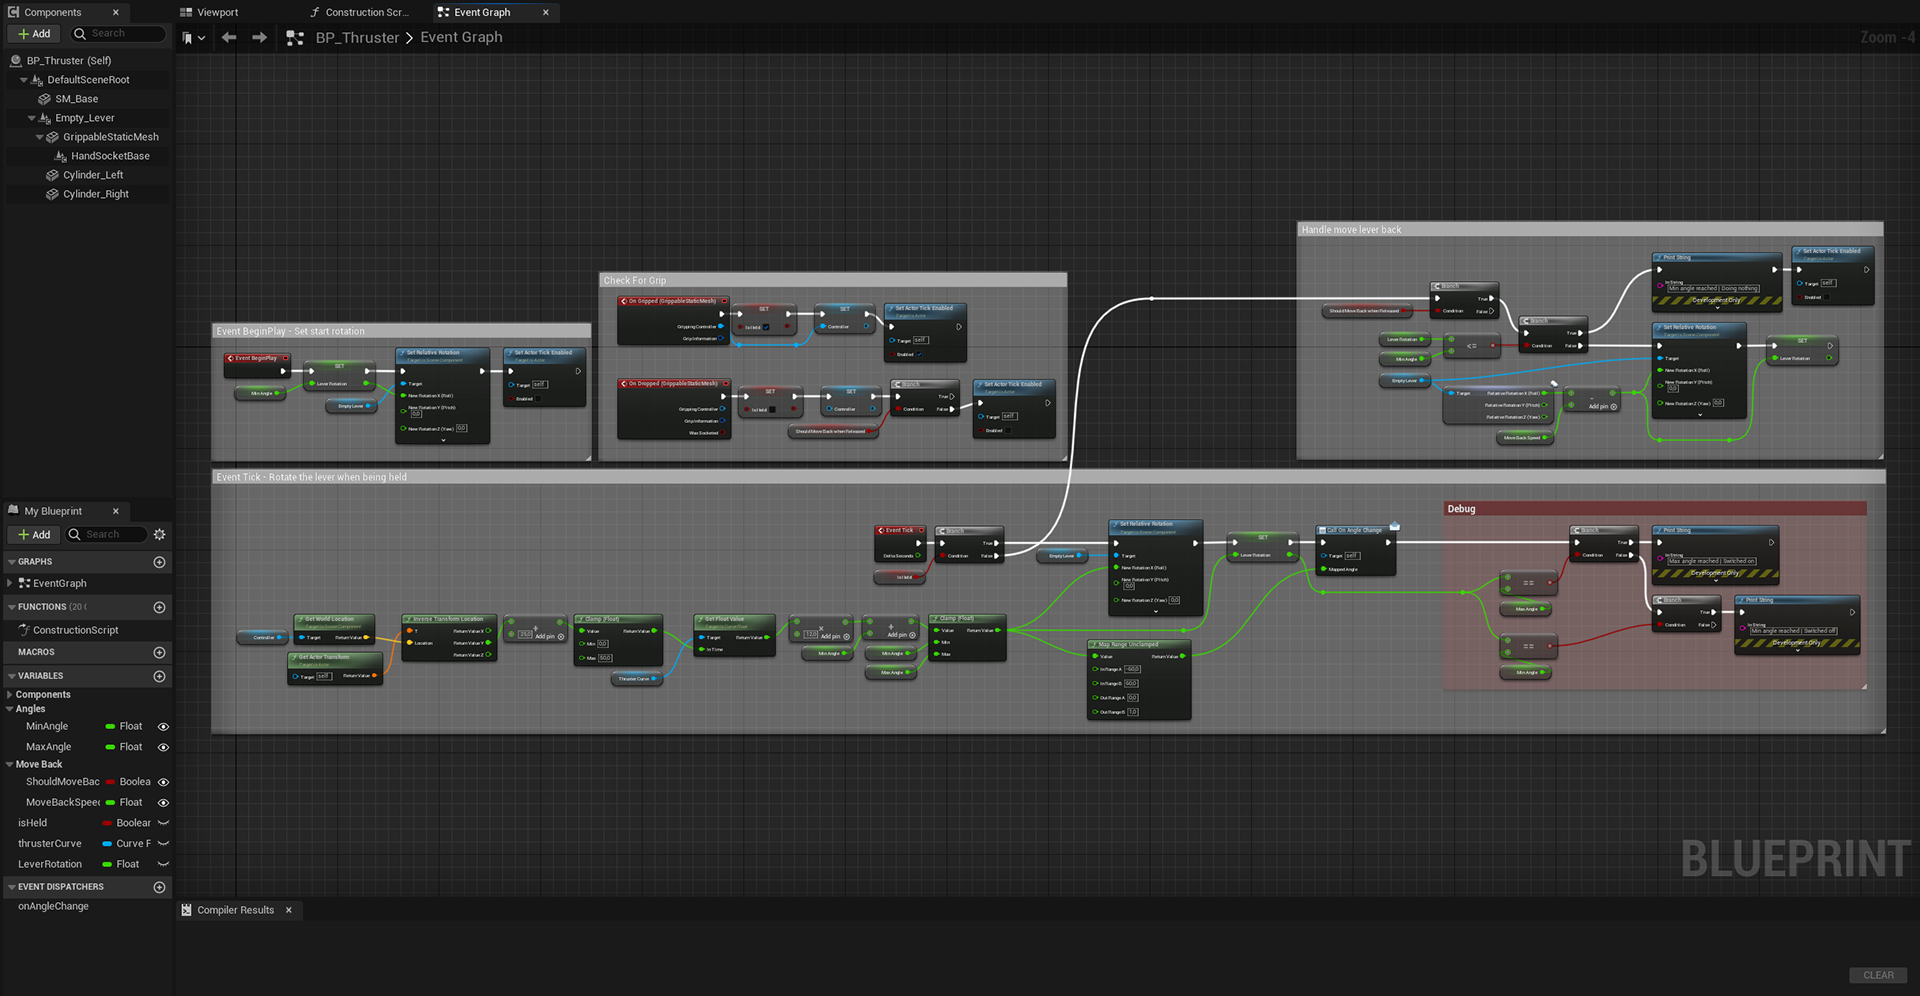Viewport: 1920px width, 996px height.
Task: Click in My Blueprint search field
Action: pos(105,535)
